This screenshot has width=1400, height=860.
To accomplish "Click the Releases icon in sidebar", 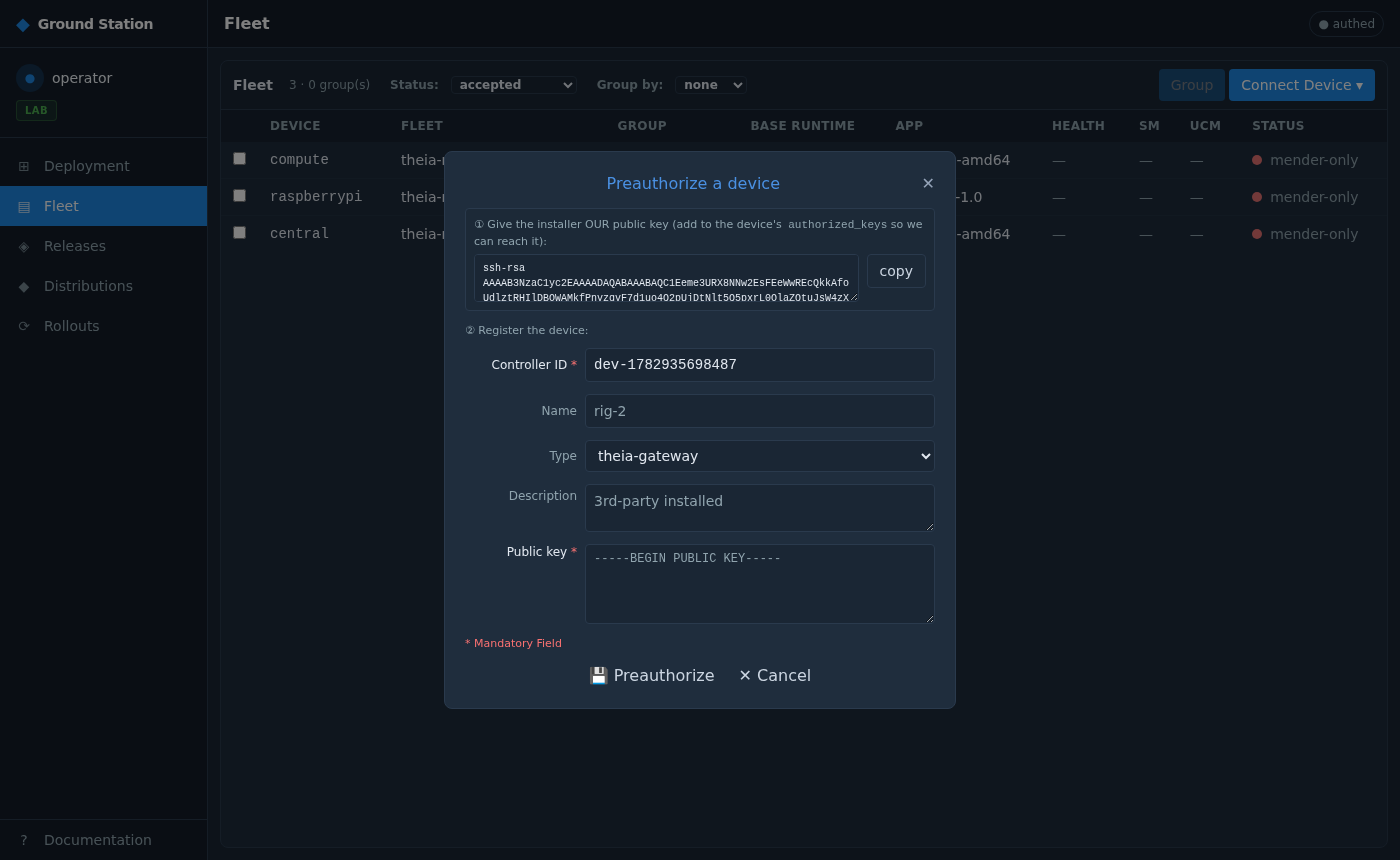I will point(24,246).
